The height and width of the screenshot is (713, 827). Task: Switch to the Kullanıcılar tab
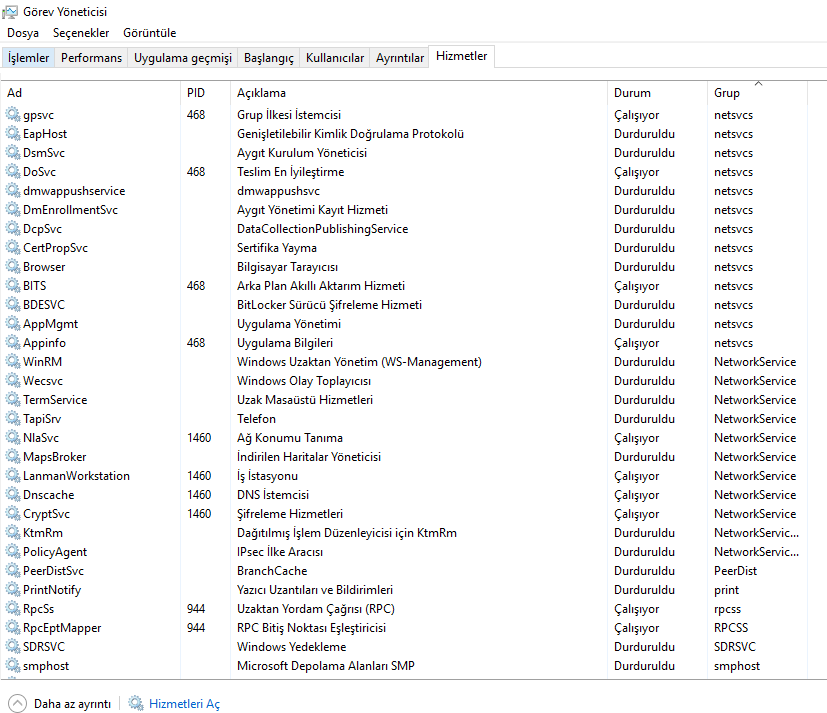335,57
